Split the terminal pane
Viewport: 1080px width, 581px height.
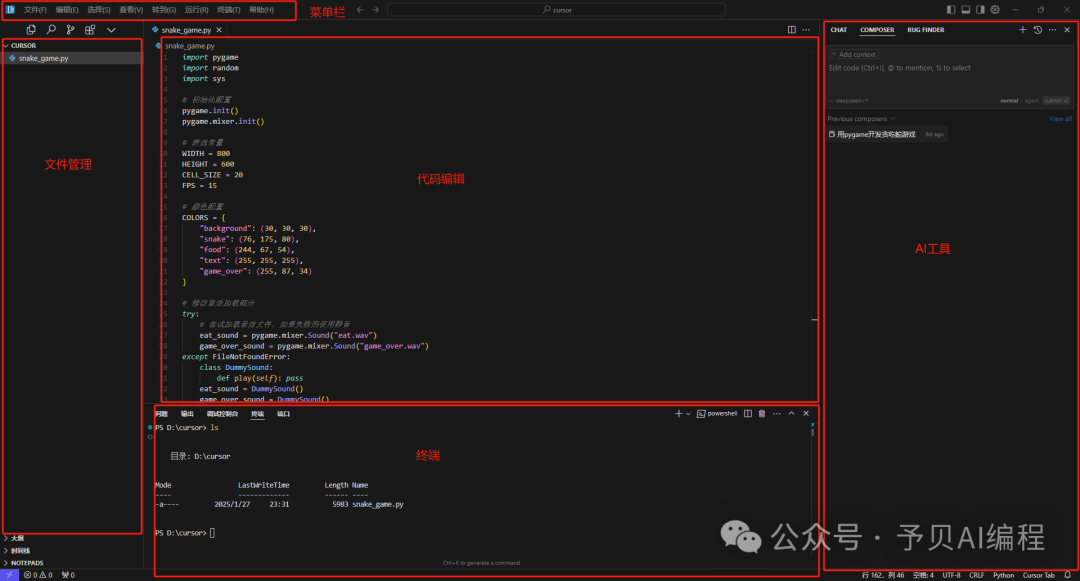coord(747,414)
